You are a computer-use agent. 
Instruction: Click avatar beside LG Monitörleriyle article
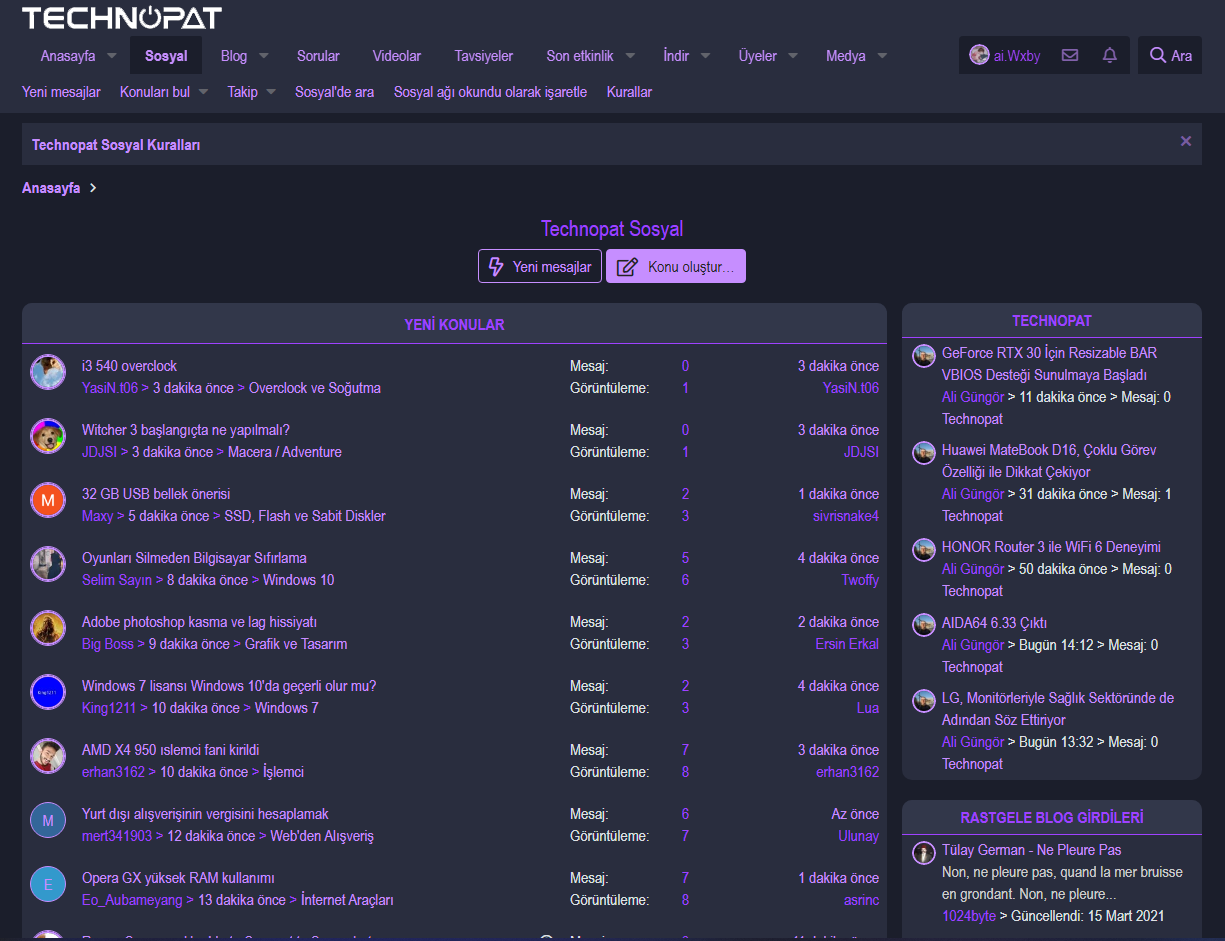point(924,701)
